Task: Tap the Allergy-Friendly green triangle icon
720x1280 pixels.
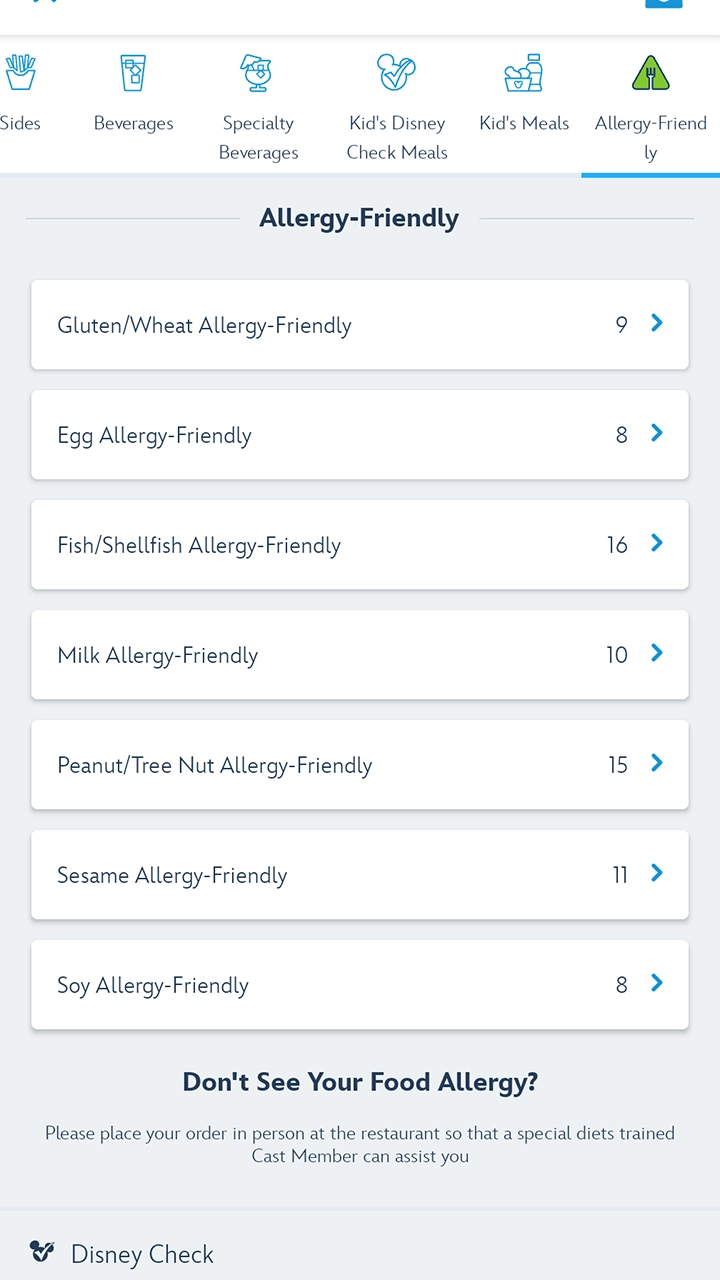Action: (650, 73)
